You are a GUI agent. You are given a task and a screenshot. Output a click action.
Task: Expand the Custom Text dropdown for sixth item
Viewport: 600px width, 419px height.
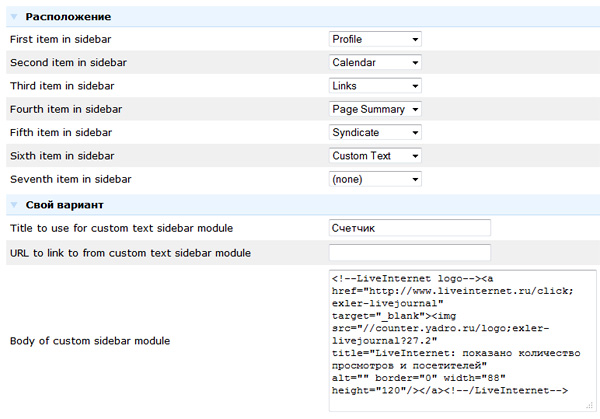pos(375,156)
